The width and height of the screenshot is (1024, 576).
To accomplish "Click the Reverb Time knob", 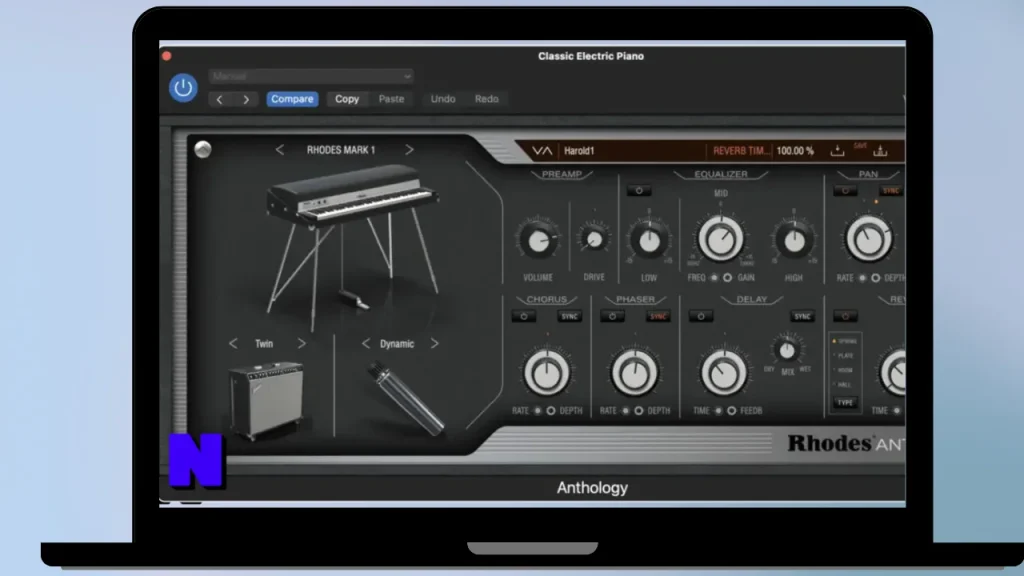I will click(x=895, y=373).
